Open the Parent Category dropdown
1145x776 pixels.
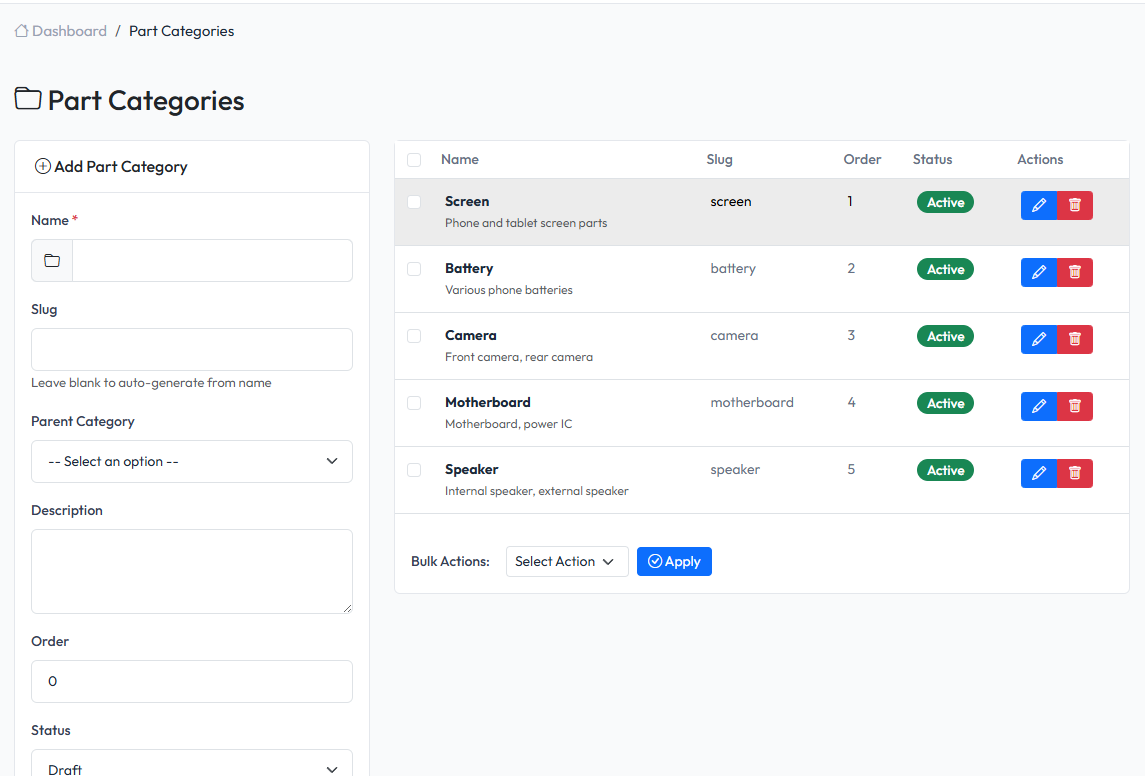point(191,461)
